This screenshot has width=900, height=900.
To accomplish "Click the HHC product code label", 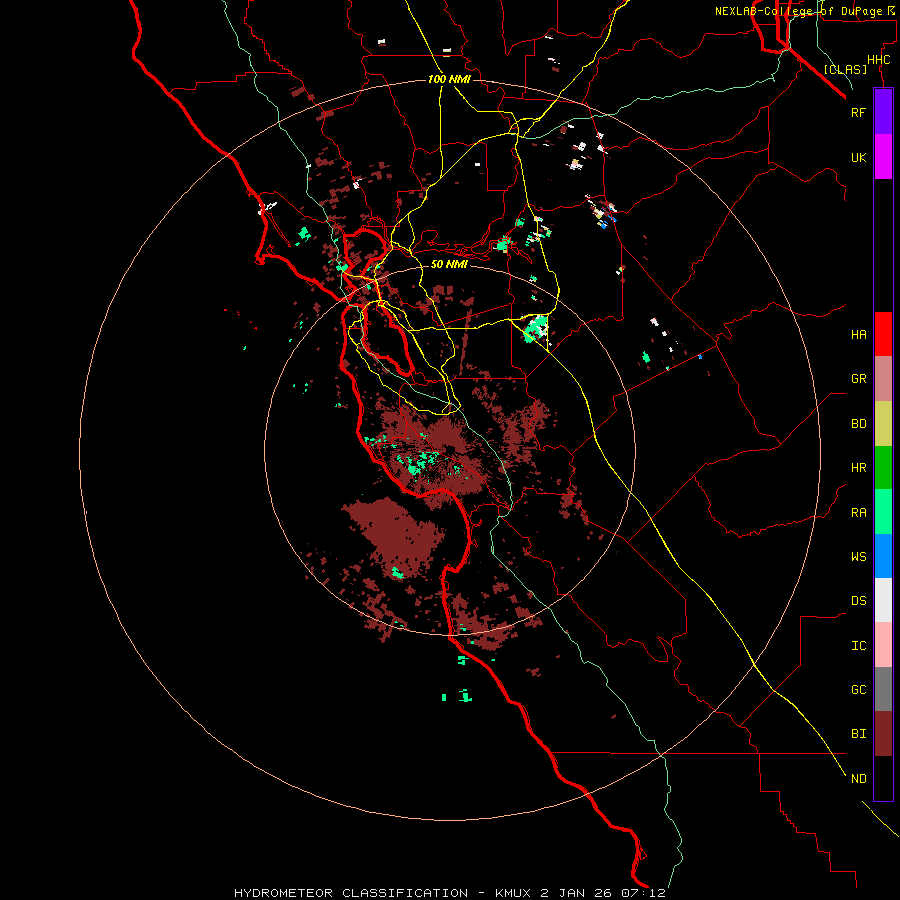I will [878, 60].
